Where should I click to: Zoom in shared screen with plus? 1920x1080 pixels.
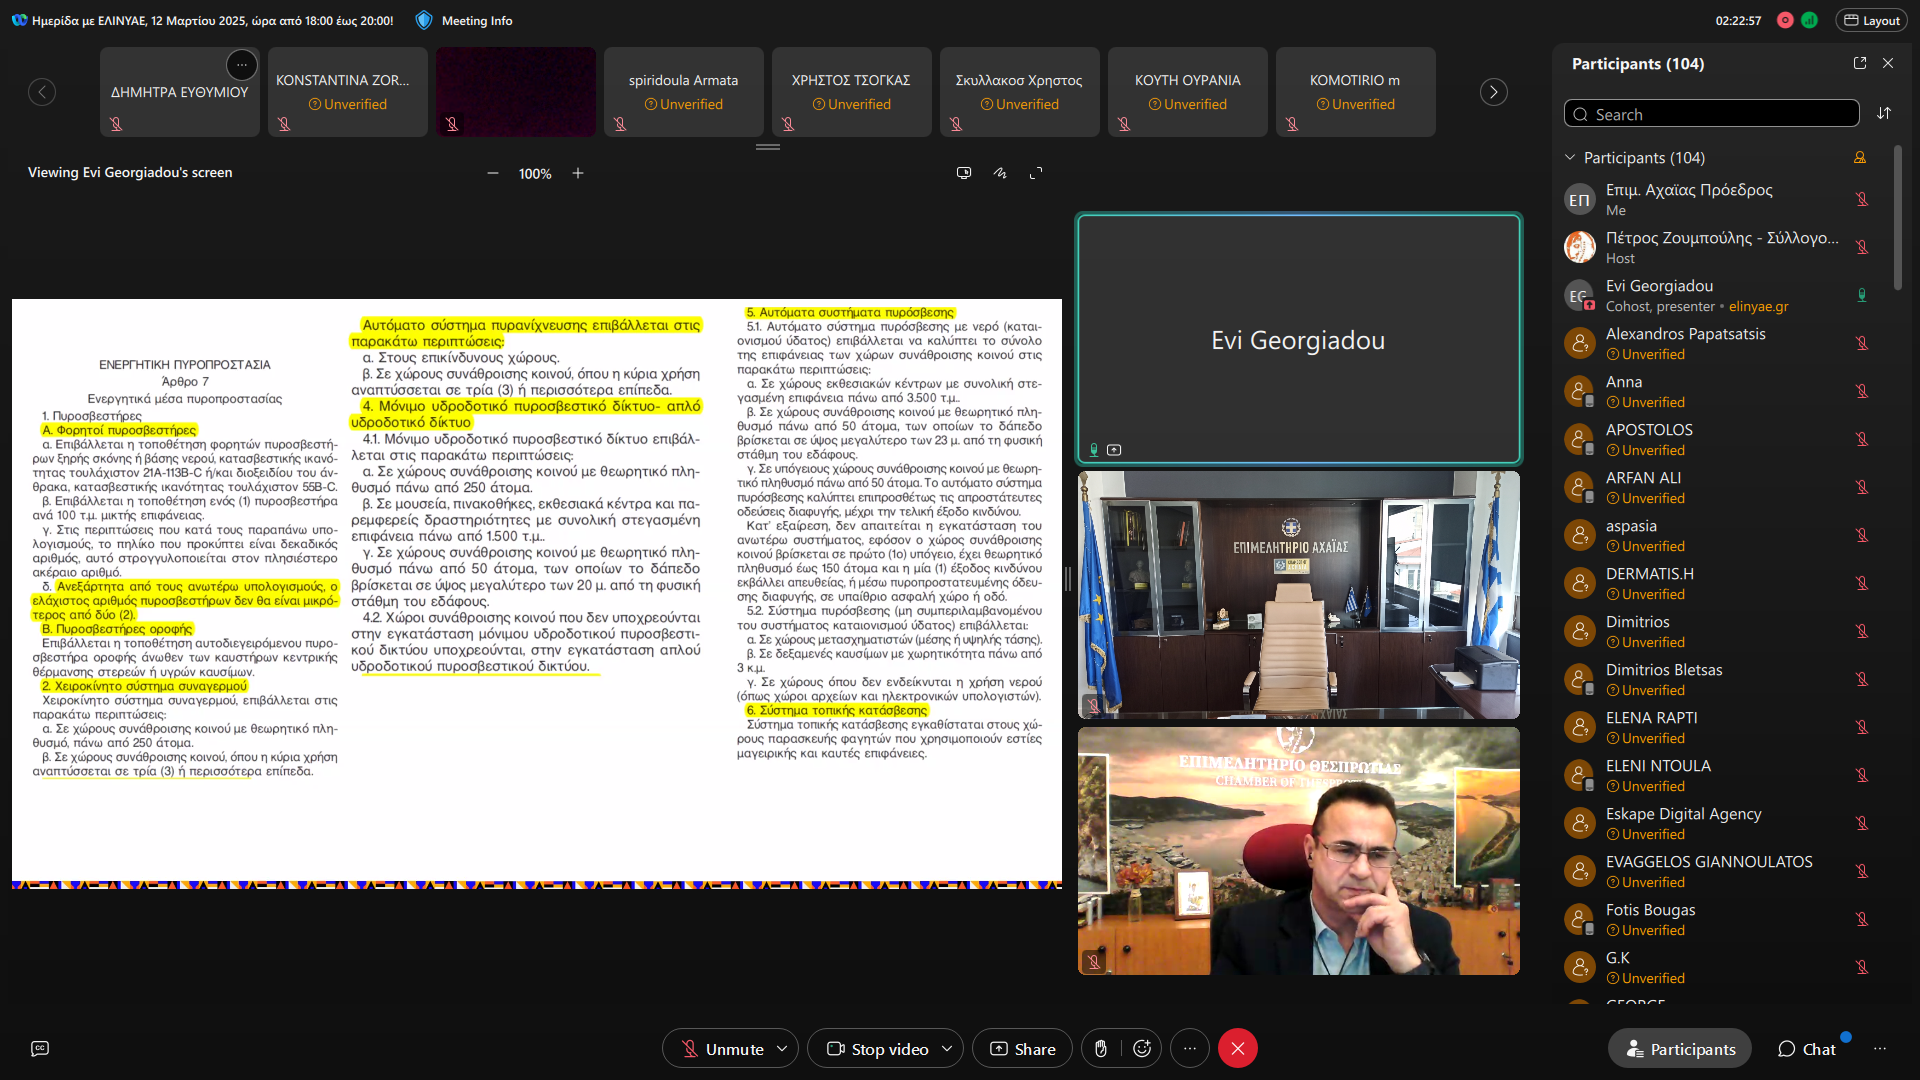578,173
